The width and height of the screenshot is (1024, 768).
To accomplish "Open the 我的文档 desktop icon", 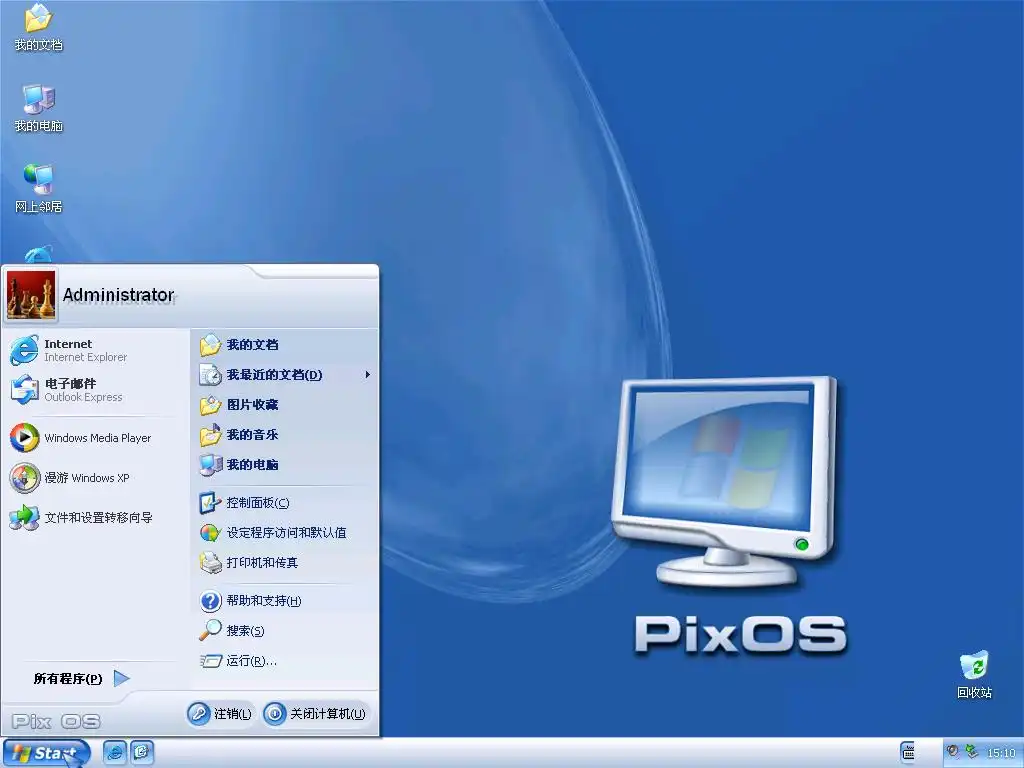I will [39, 27].
